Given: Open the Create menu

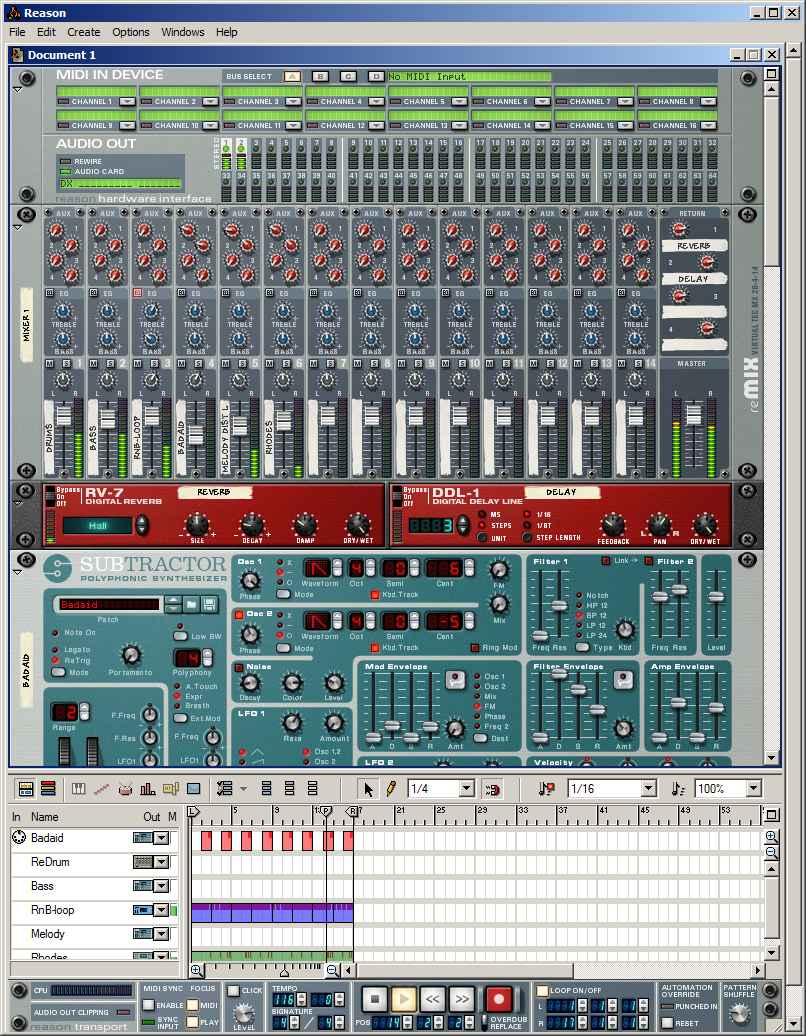Looking at the screenshot, I should [84, 32].
